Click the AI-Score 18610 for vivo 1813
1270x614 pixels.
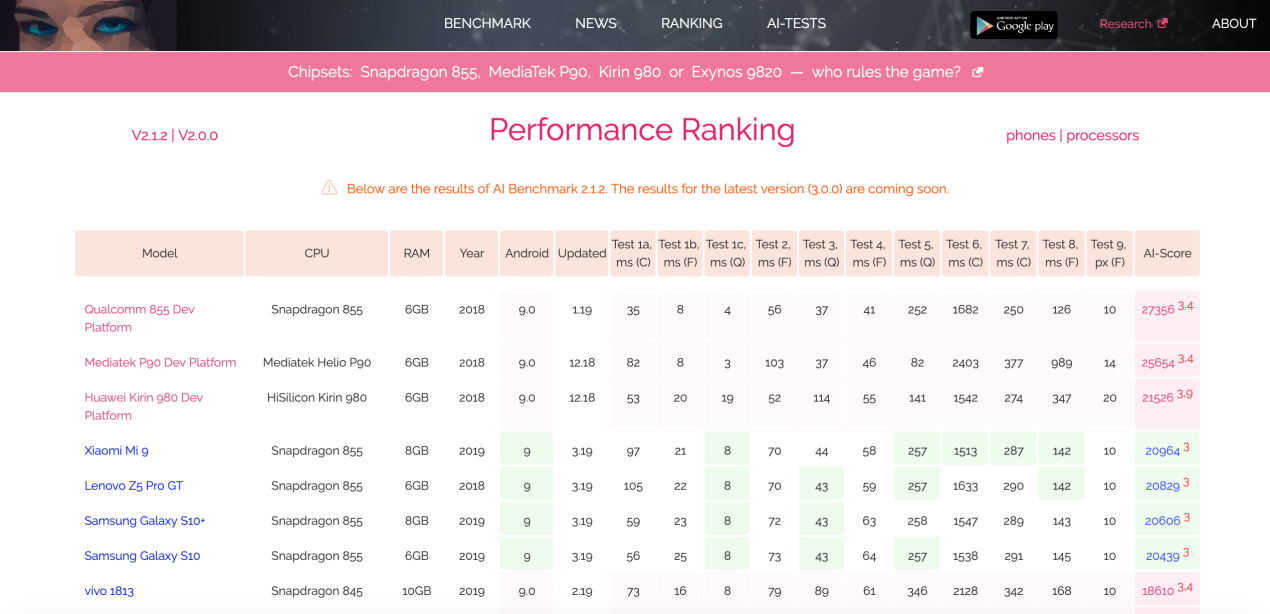(1158, 591)
